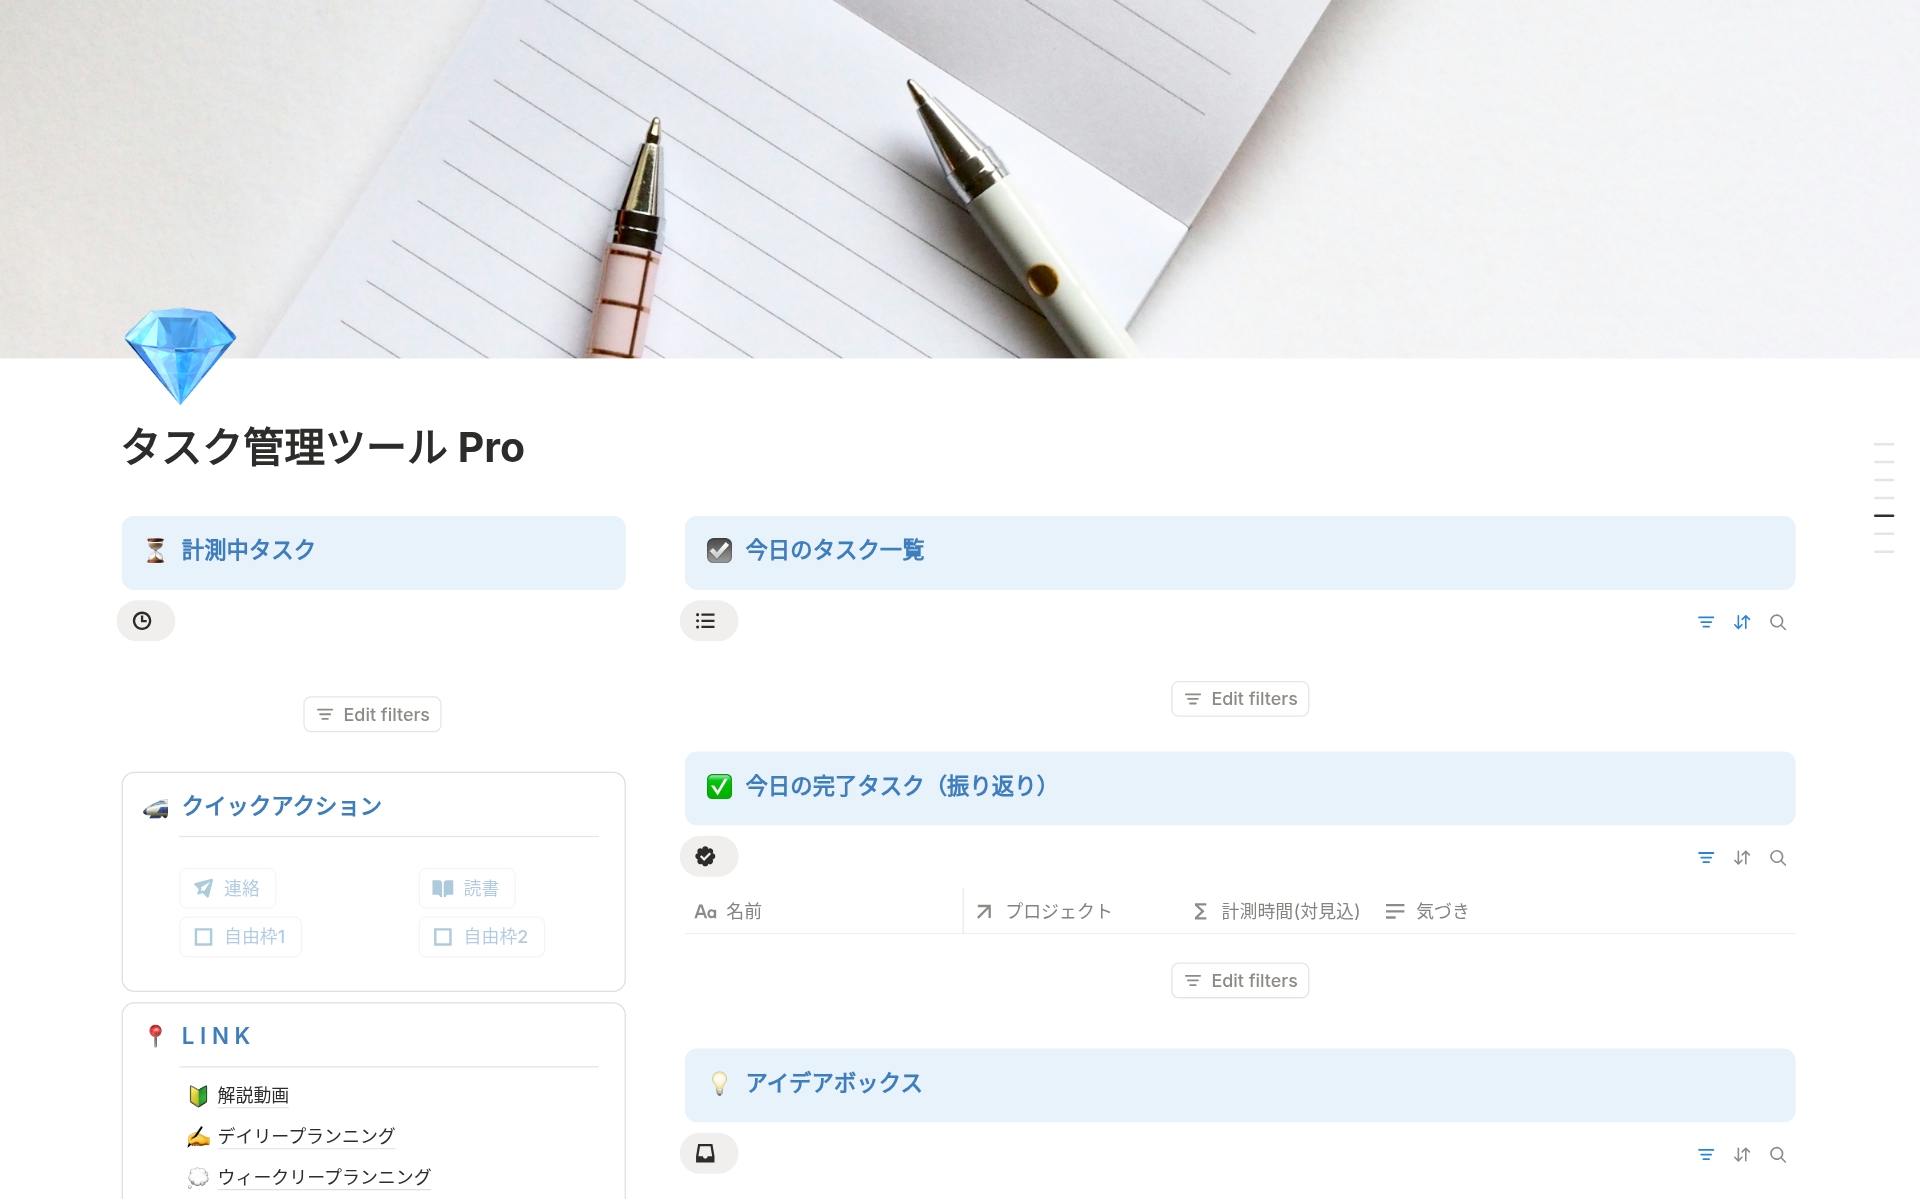This screenshot has width=1920, height=1199.
Task: Open the ウィークリープランニング link
Action: 324,1177
